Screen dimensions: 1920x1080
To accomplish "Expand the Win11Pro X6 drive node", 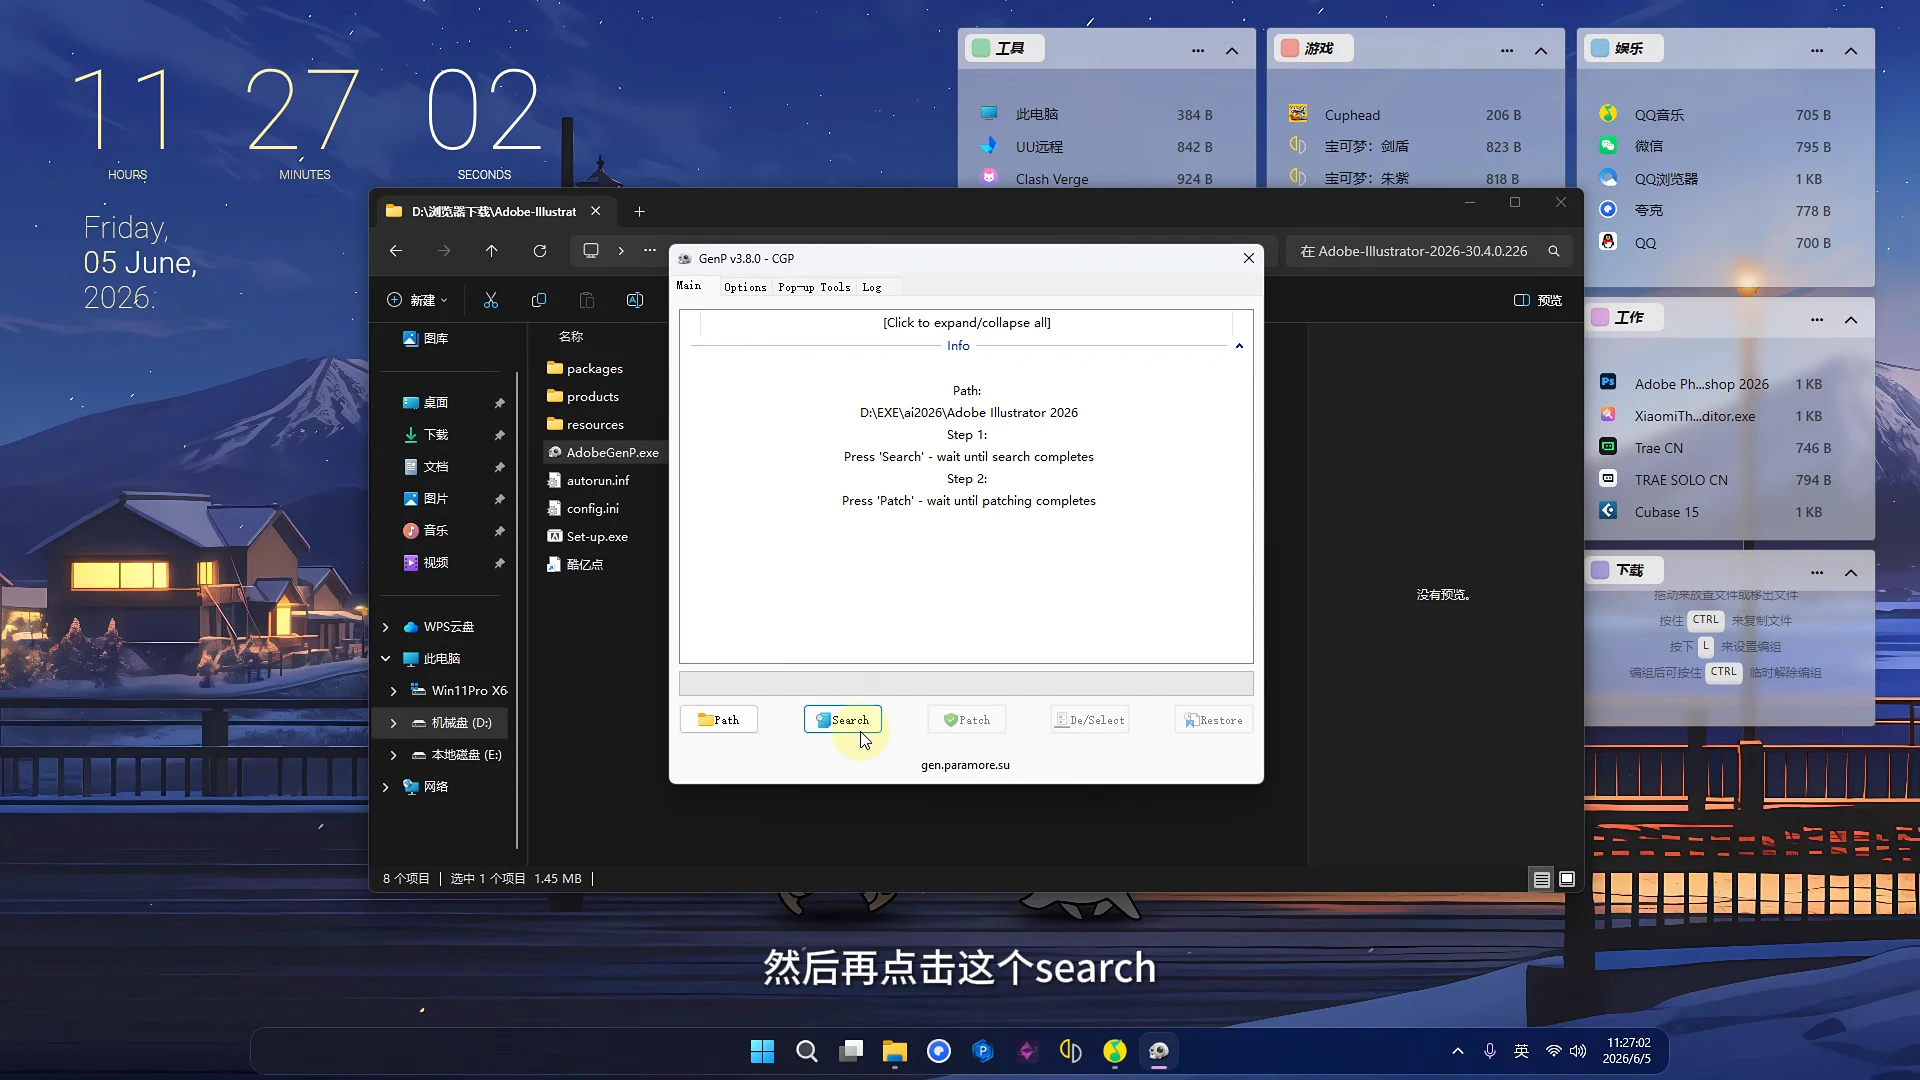I will [394, 691].
